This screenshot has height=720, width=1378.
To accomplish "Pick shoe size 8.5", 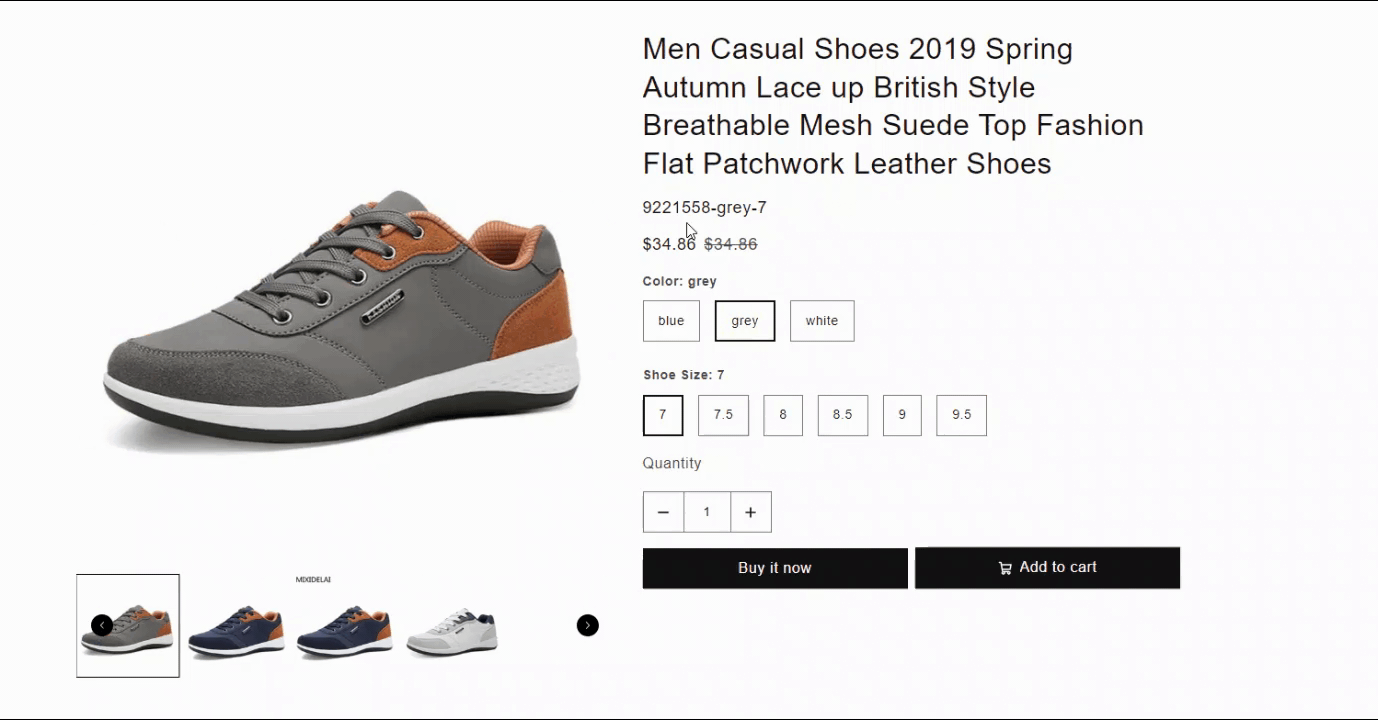I will click(x=842, y=415).
